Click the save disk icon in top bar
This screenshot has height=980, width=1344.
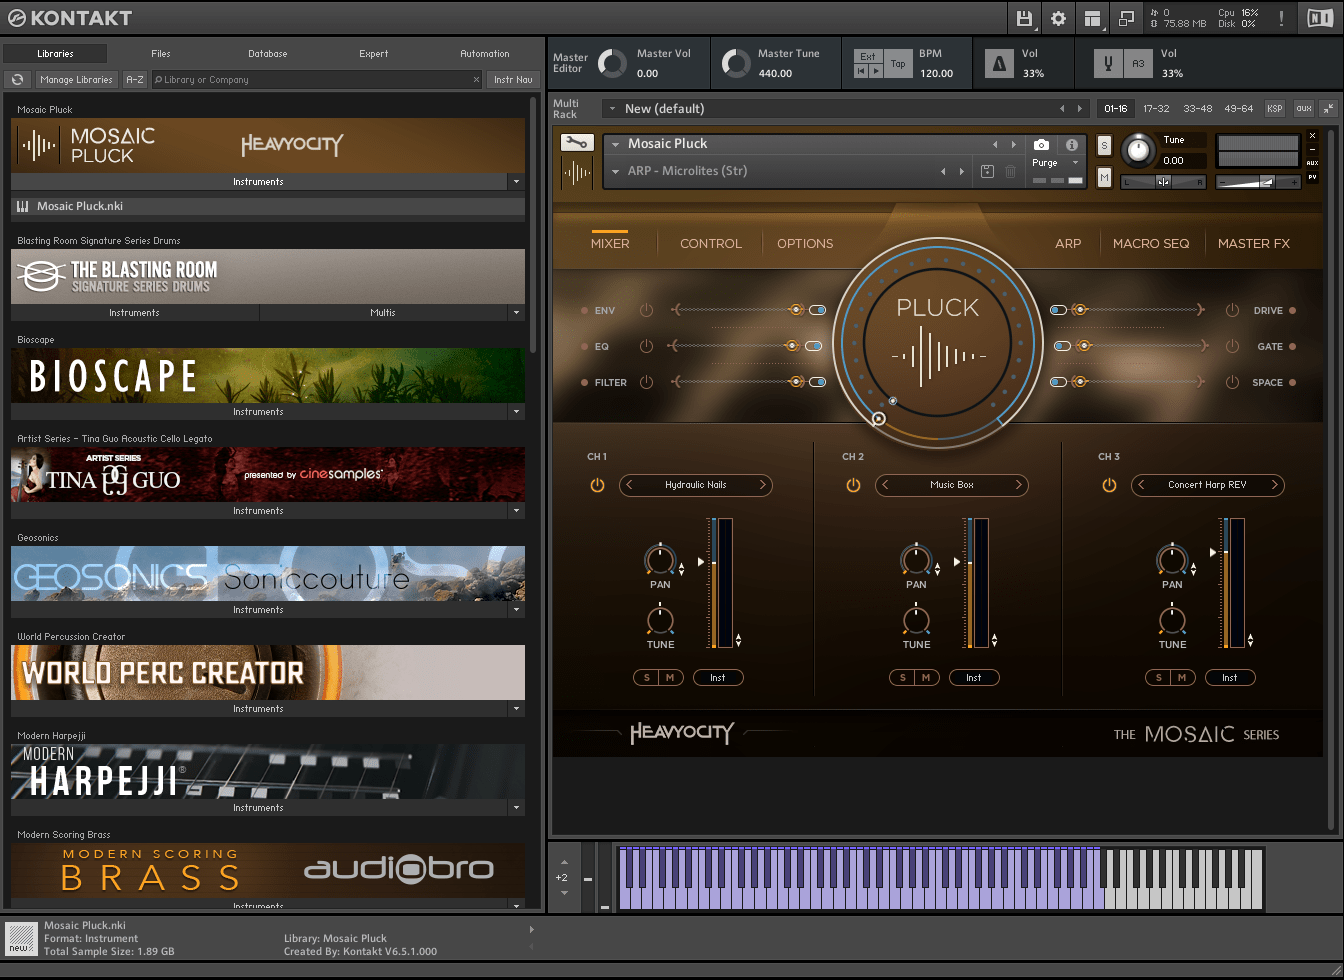[x=1024, y=18]
